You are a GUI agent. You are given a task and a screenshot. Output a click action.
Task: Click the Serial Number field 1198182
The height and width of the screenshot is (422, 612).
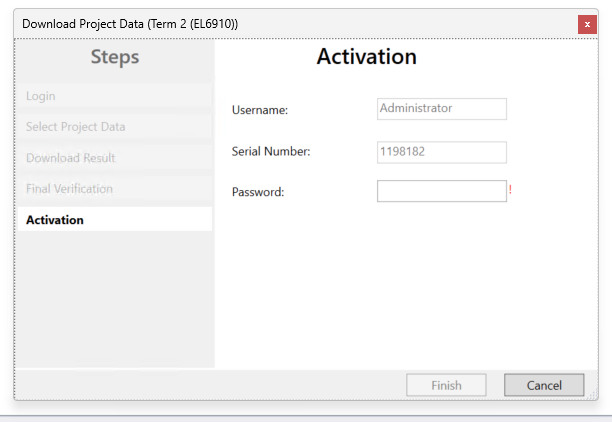(441, 152)
